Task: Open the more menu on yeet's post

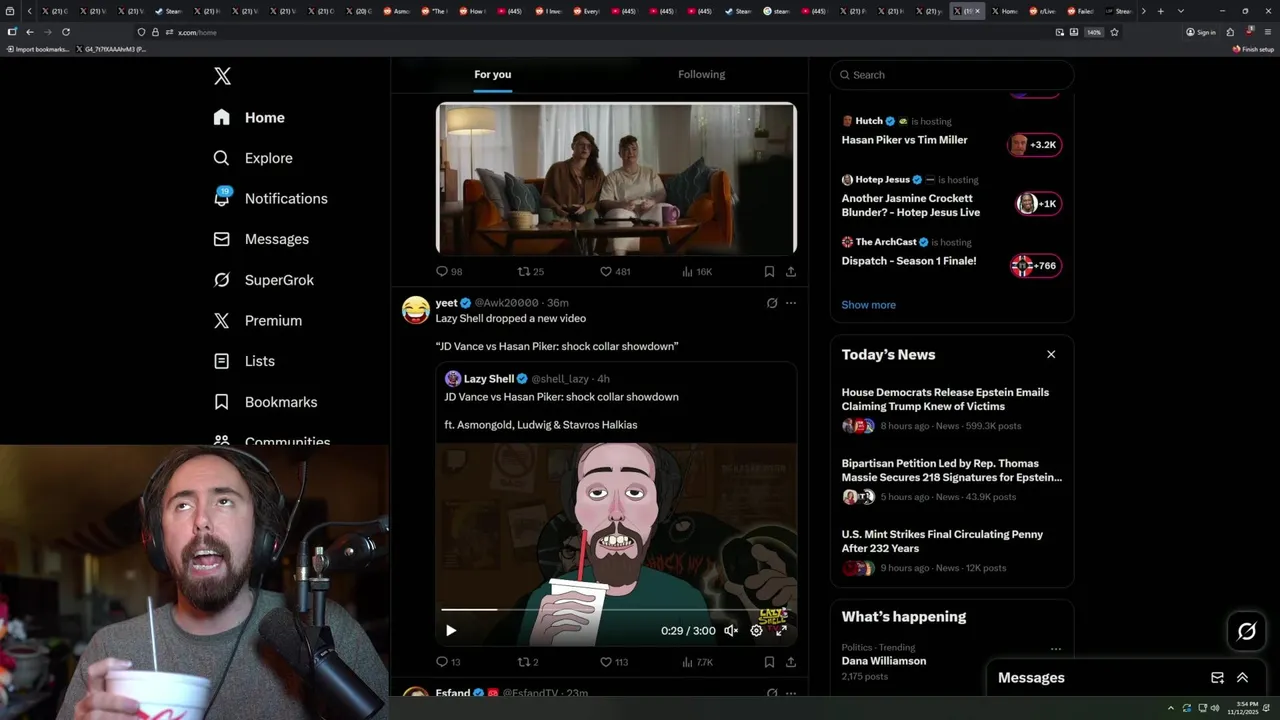Action: (791, 303)
